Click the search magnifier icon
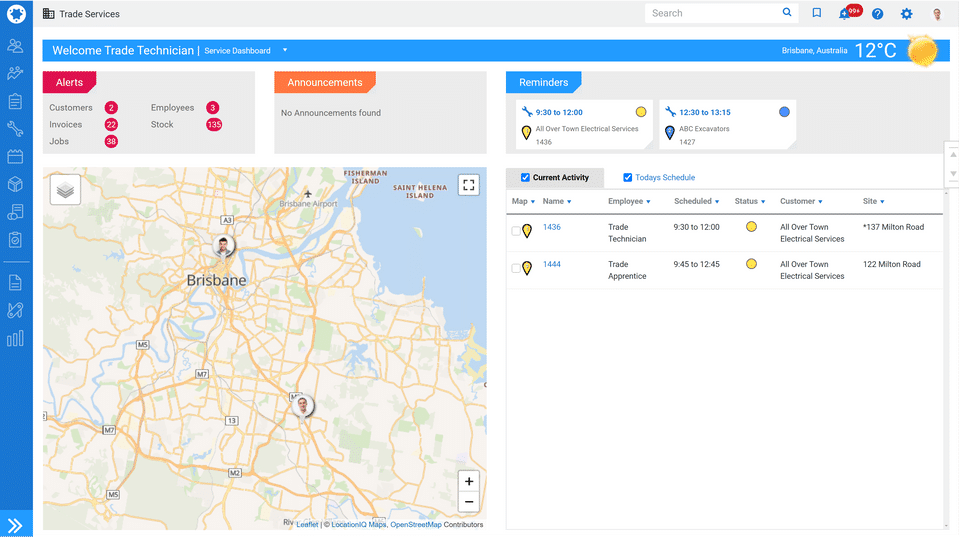This screenshot has width=960, height=537. [787, 12]
